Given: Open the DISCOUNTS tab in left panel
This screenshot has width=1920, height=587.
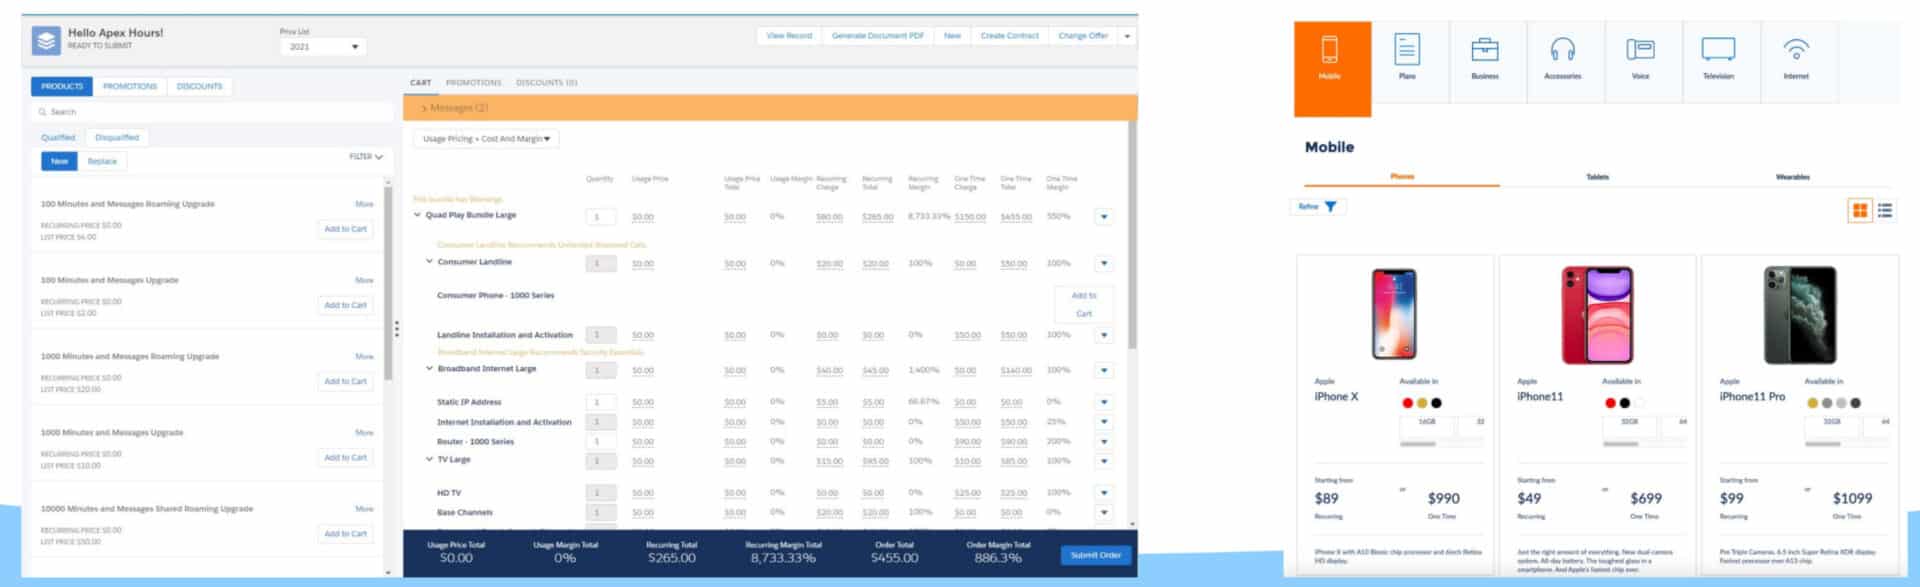Looking at the screenshot, I should coord(199,87).
